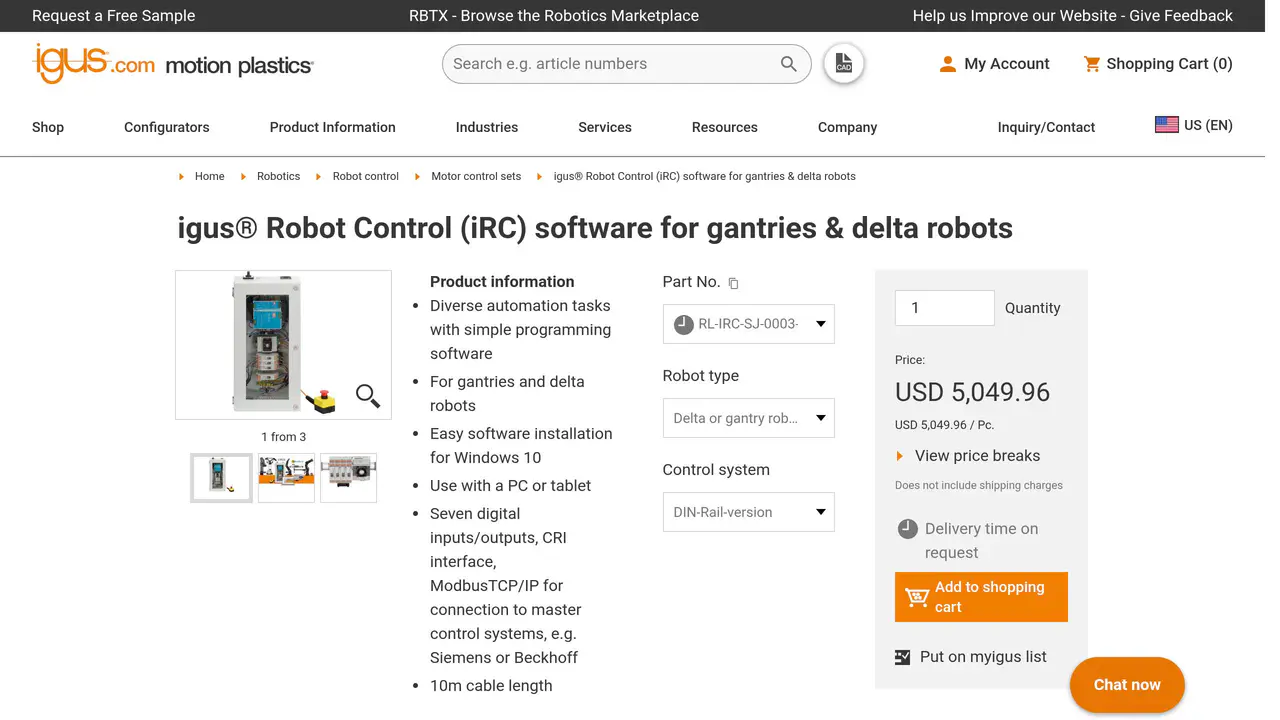Image resolution: width=1280 pixels, height=720 pixels.
Task: Click My Account text link
Action: (1007, 64)
